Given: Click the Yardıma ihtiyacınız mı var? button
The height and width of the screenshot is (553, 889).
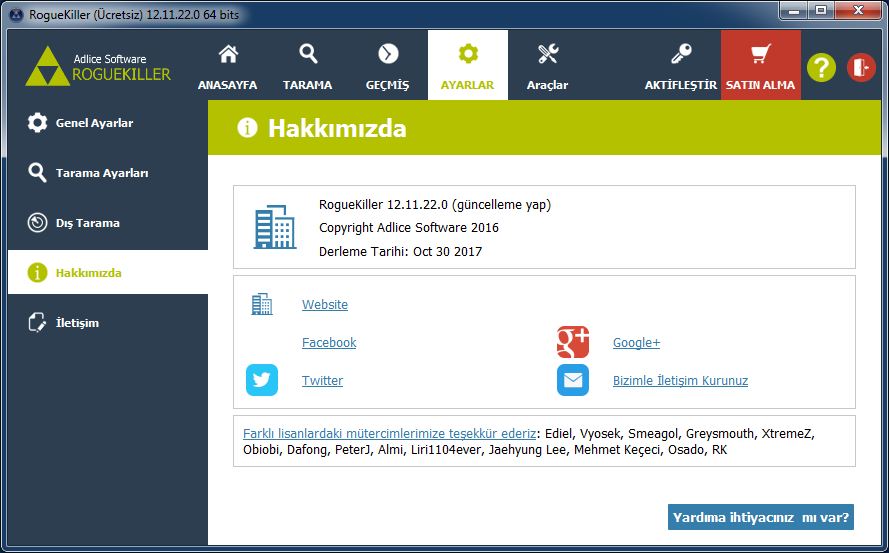Looking at the screenshot, I should click(760, 517).
